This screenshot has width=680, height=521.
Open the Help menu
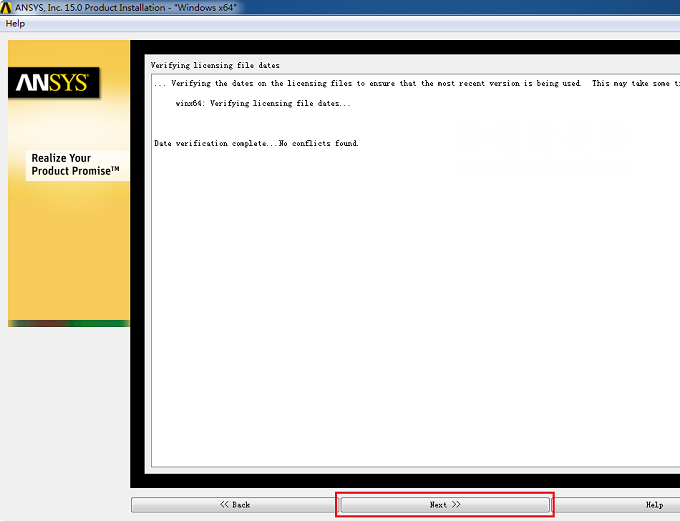click(15, 24)
